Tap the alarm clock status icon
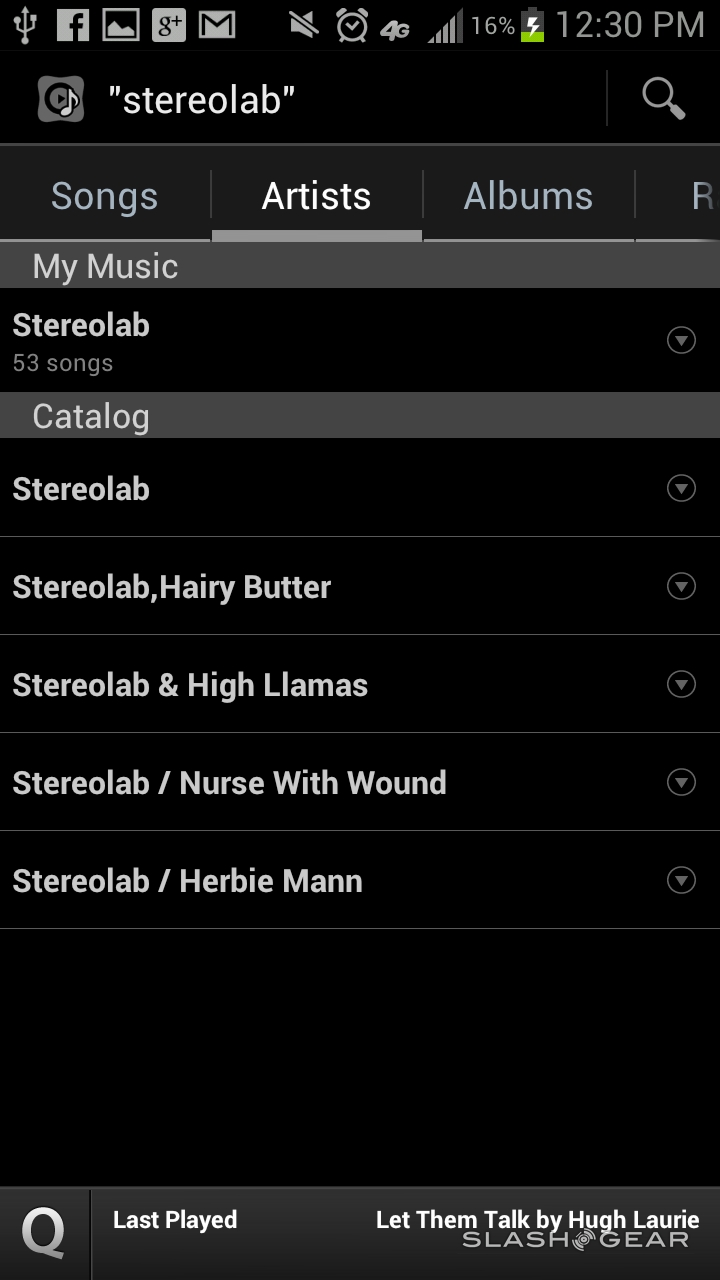Screen dimensions: 720x1280 351,24
